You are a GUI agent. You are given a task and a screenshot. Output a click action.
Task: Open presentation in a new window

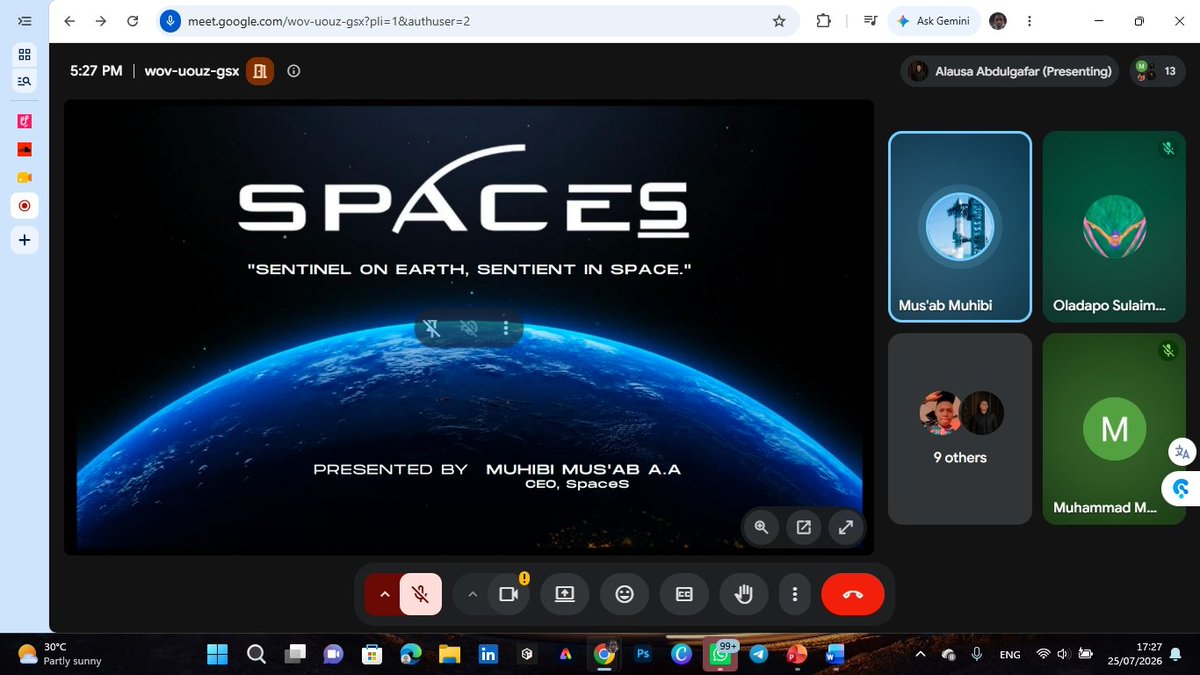pos(803,527)
